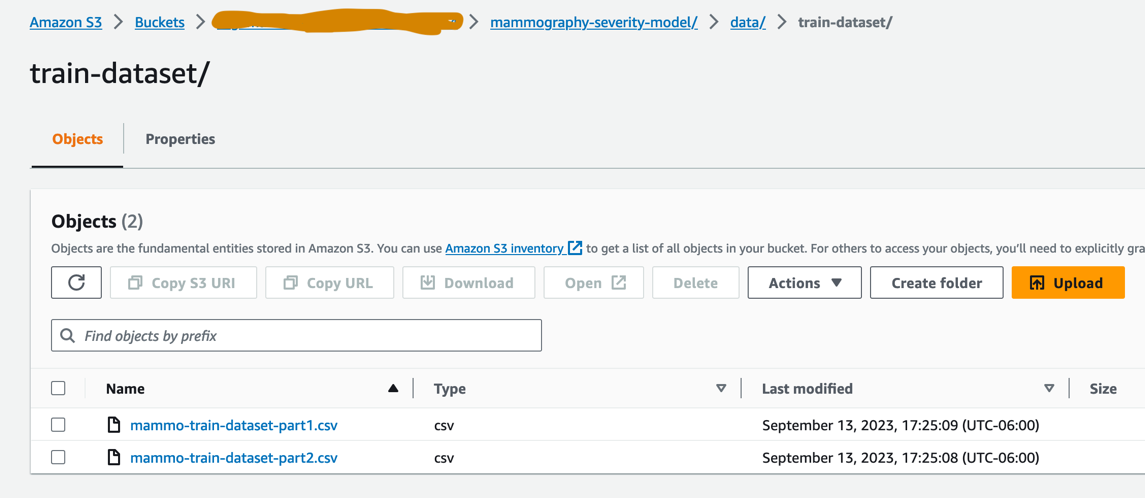Screen dimensions: 1145x498
Task: Click the refresh objects icon button
Action: tap(76, 283)
